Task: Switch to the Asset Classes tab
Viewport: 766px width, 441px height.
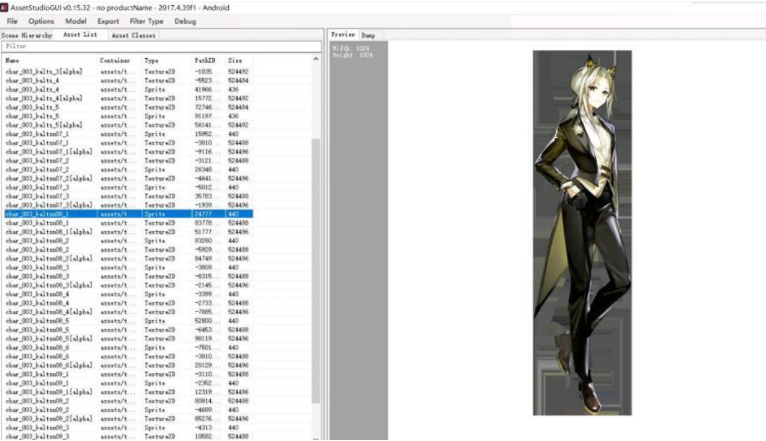Action: tap(133, 35)
